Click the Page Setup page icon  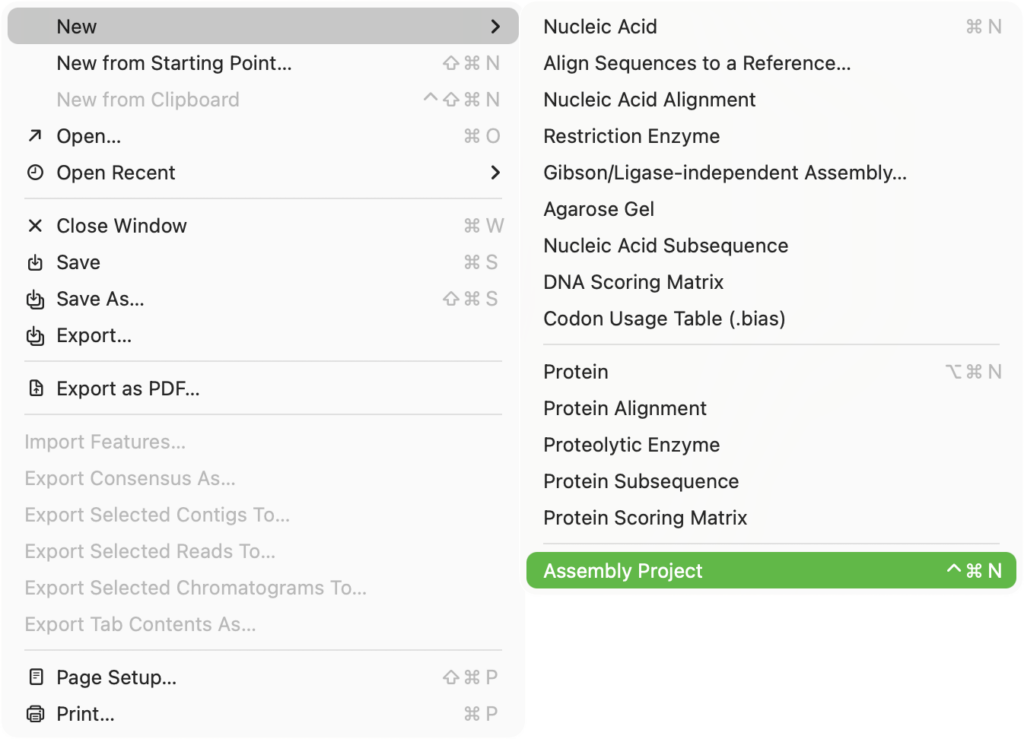click(x=36, y=677)
